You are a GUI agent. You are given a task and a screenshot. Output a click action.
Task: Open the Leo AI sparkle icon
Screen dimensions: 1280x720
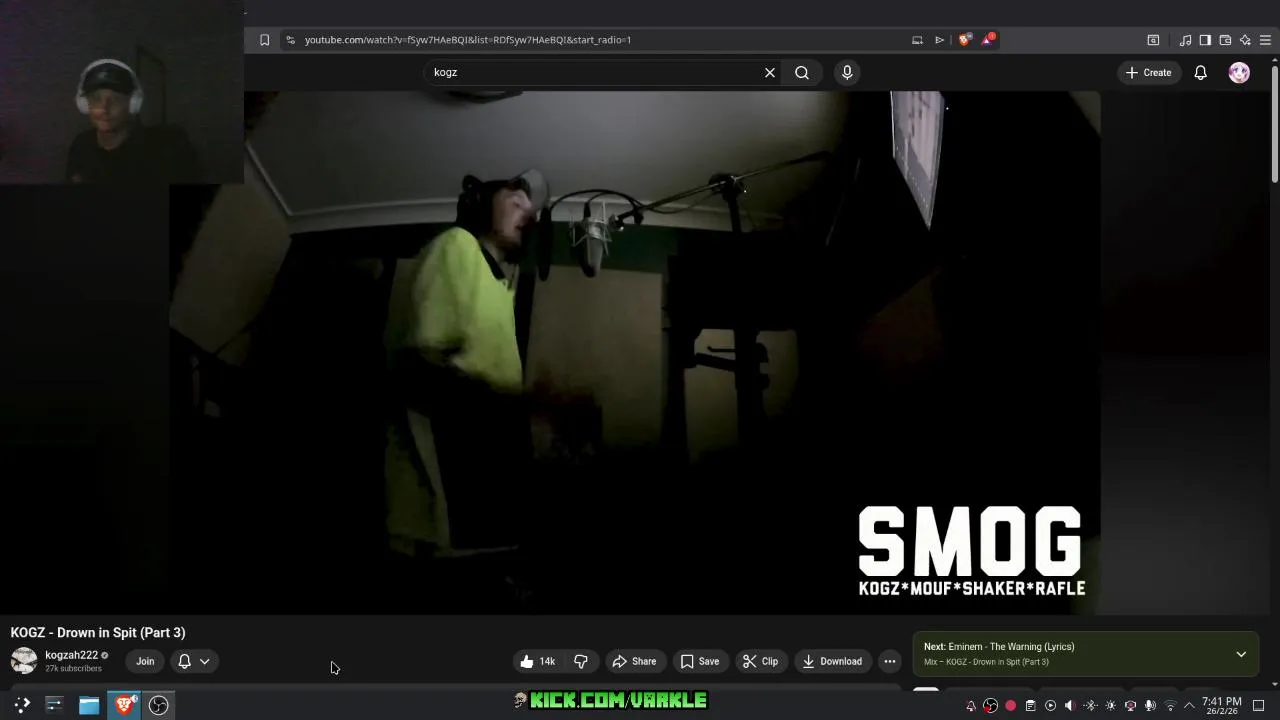coord(1245,40)
